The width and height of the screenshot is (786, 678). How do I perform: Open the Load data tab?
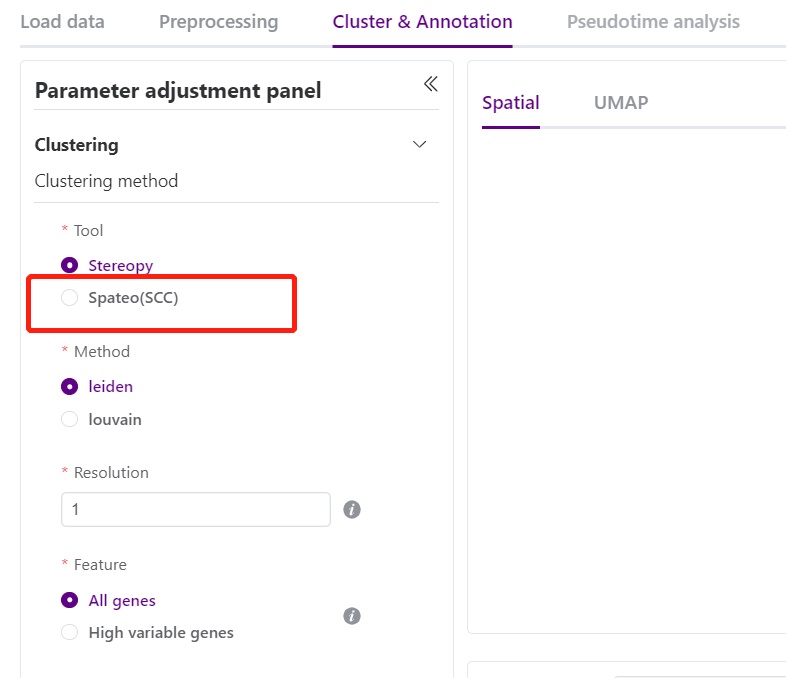[x=62, y=22]
